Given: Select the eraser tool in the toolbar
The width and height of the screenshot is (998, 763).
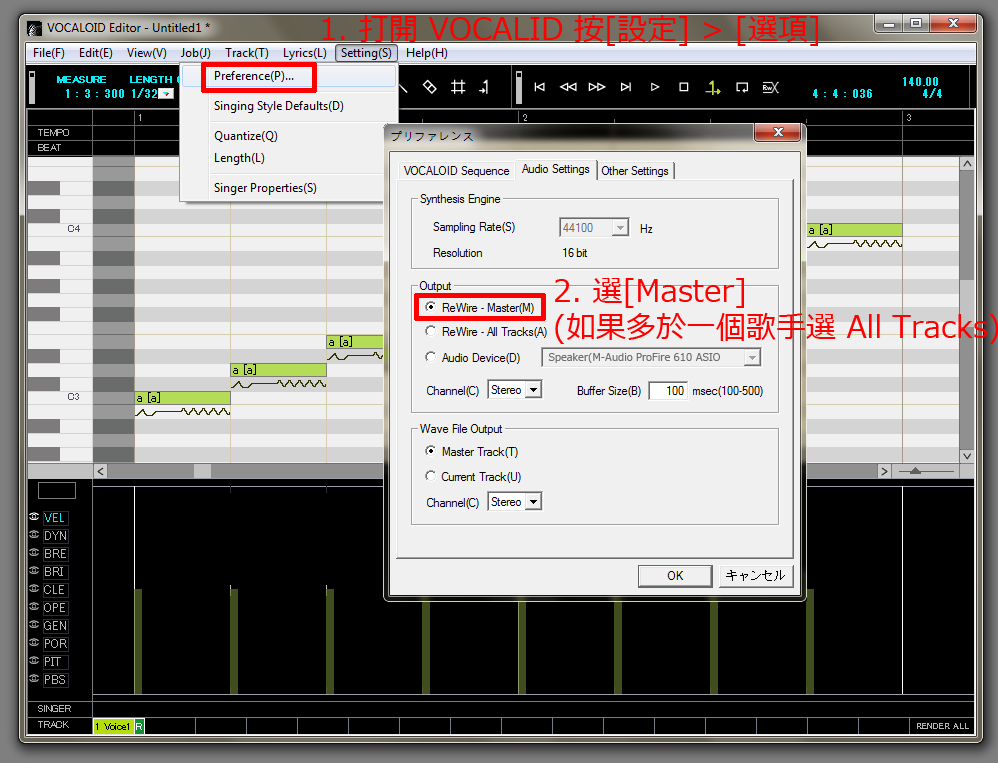Looking at the screenshot, I should (x=430, y=87).
